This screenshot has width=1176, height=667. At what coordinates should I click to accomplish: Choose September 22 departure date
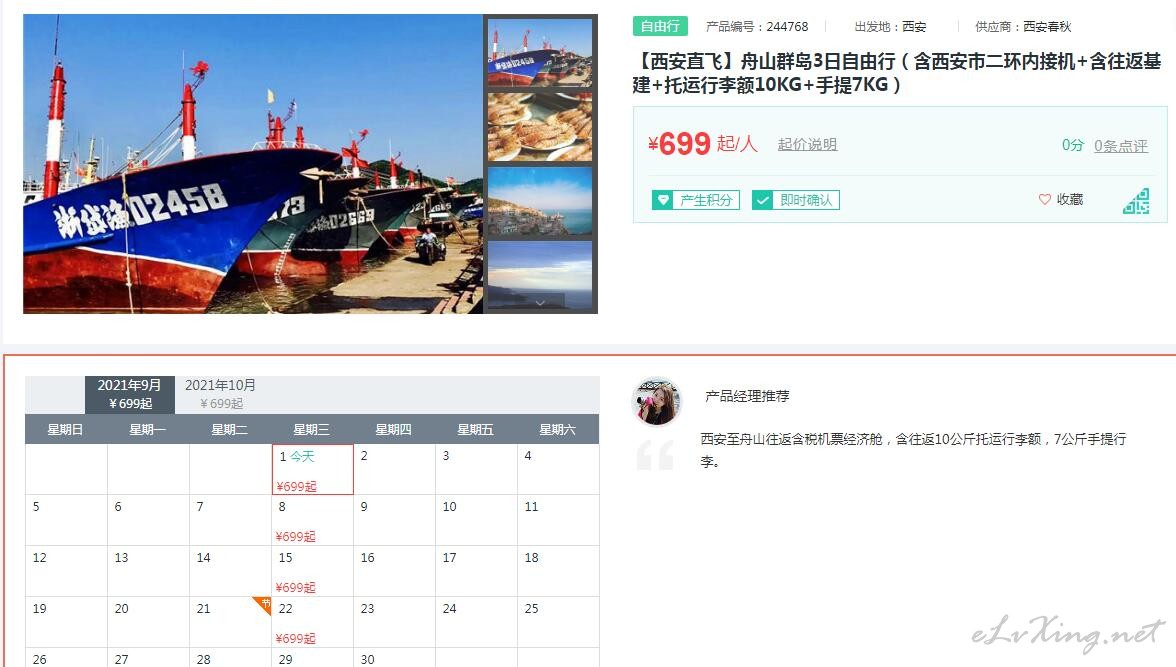tap(312, 622)
